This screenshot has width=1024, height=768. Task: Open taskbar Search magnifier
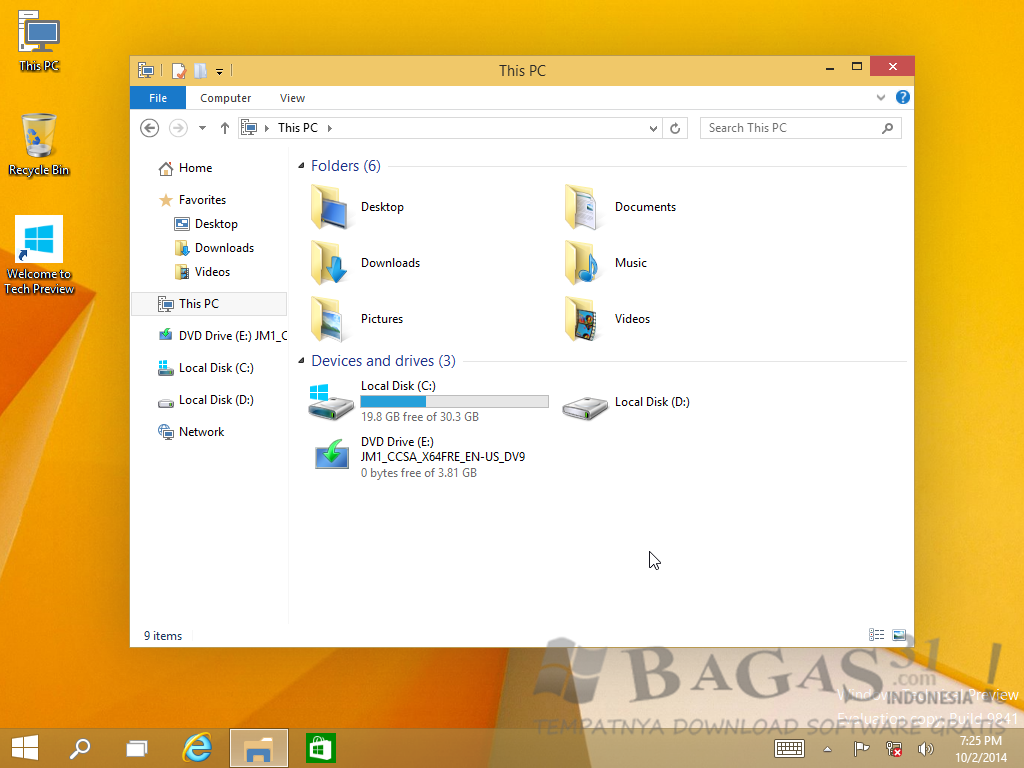(x=80, y=748)
